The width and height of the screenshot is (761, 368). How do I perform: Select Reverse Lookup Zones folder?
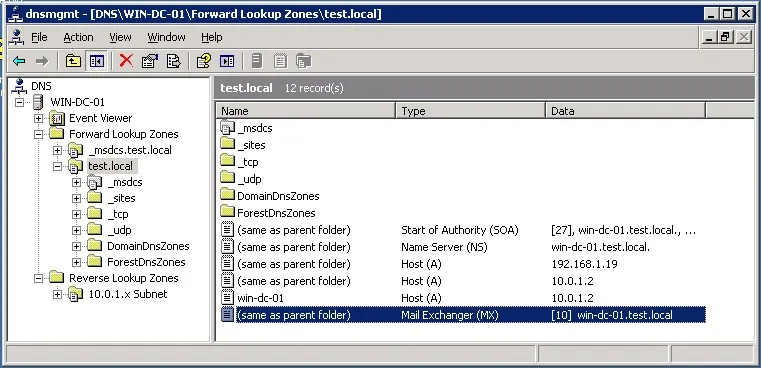(x=124, y=278)
